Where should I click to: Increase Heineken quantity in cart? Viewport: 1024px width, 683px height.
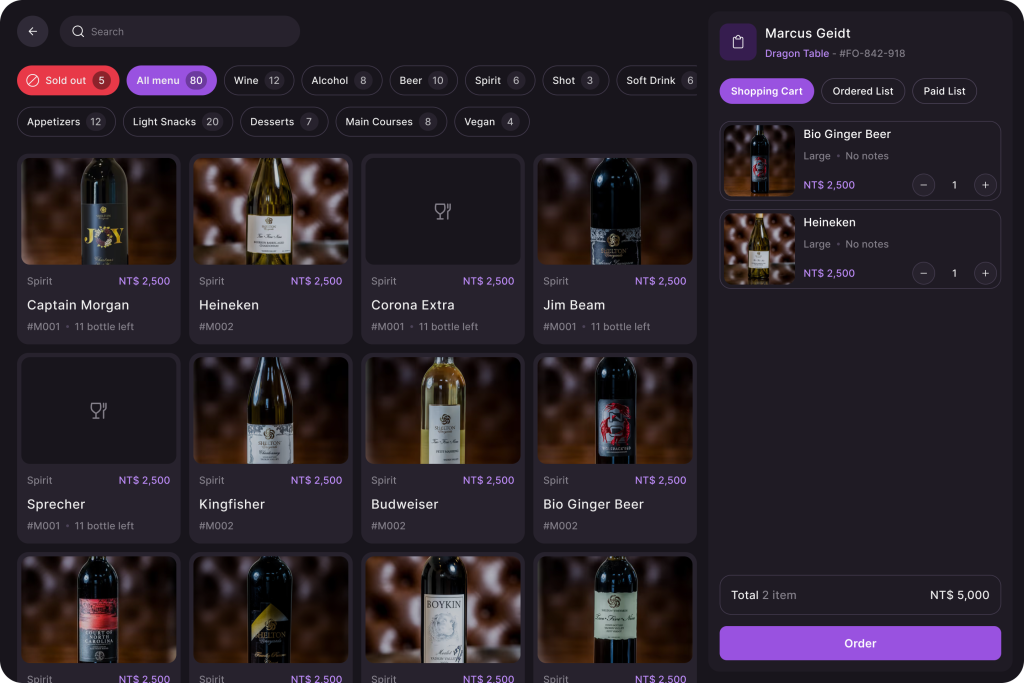tap(985, 273)
